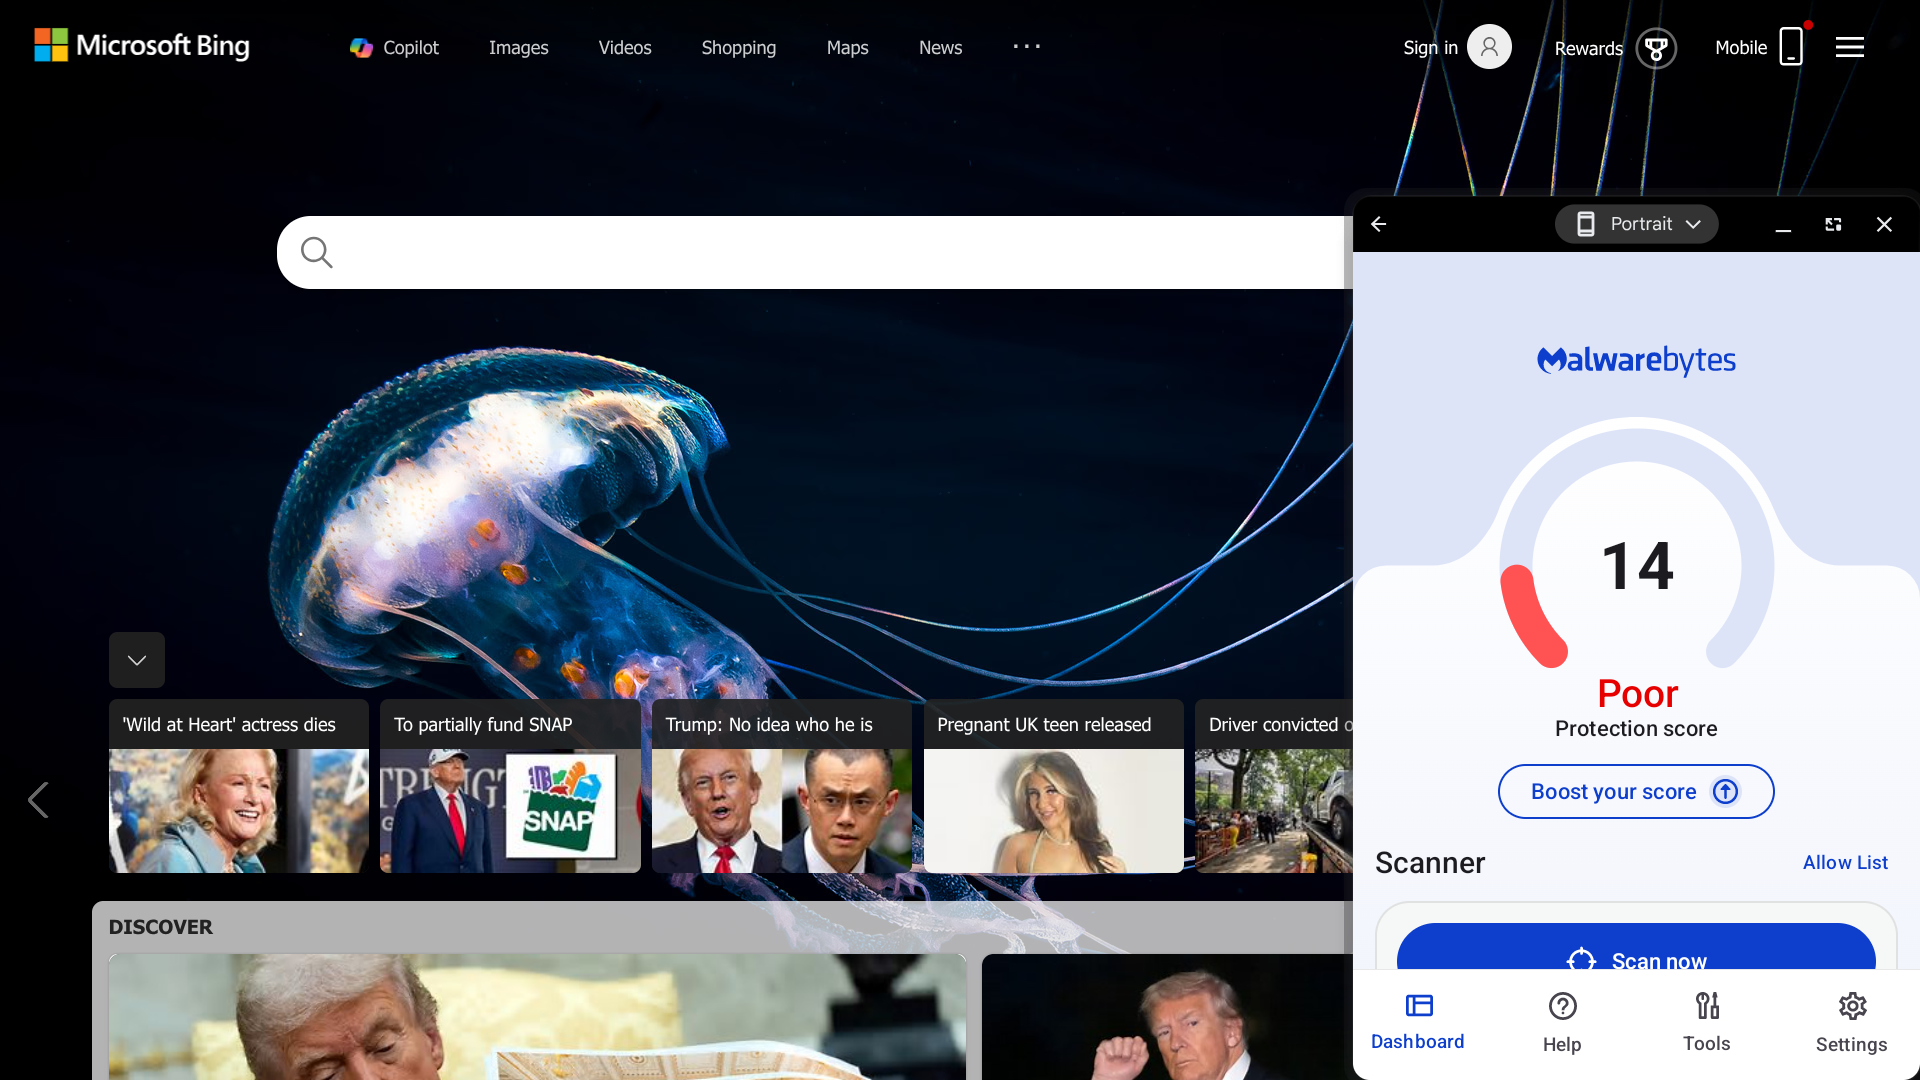Click the DISCOVER section heading
The image size is (1920, 1080).
coord(161,927)
